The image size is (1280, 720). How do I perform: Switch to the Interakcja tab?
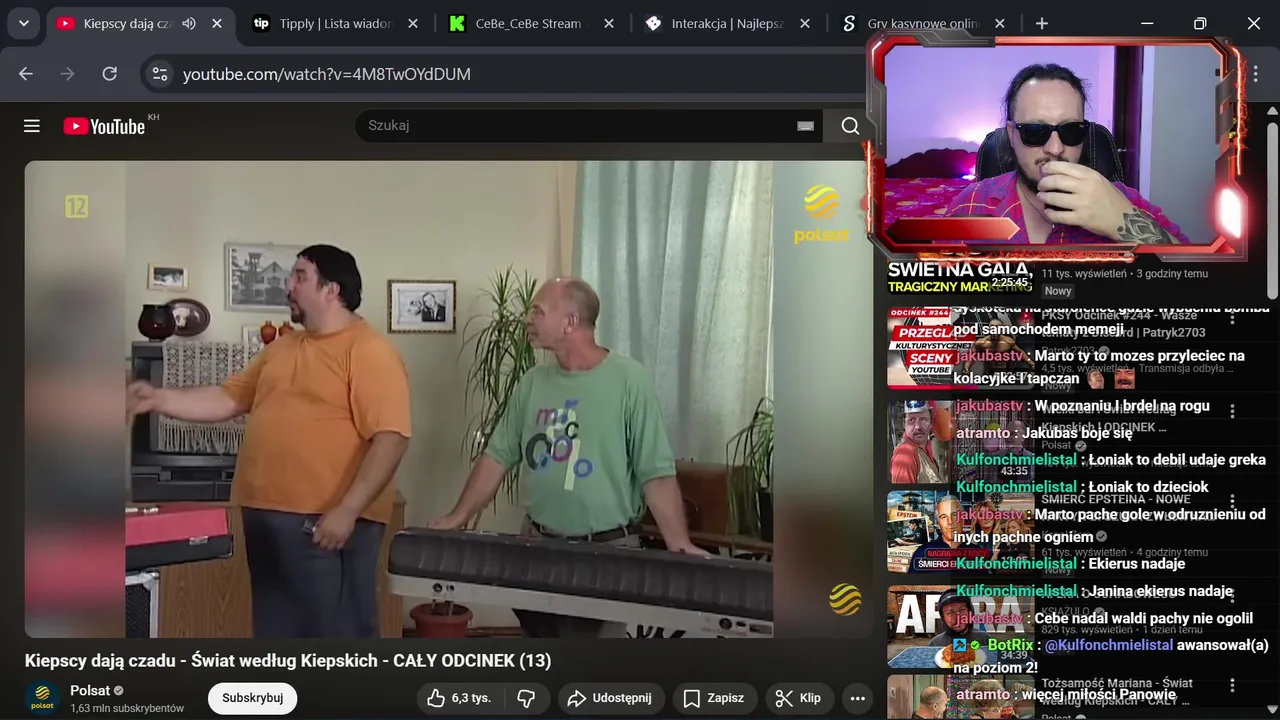(727, 23)
